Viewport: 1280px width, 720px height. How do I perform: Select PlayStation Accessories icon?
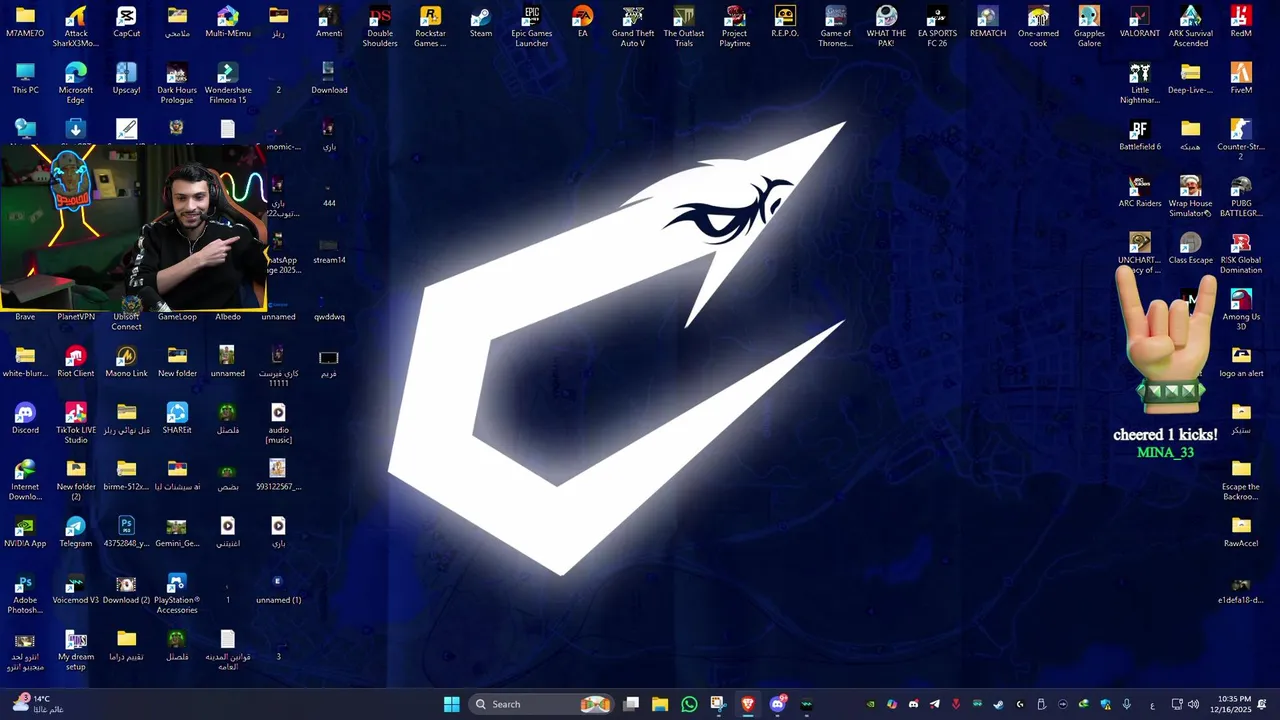[x=177, y=594]
